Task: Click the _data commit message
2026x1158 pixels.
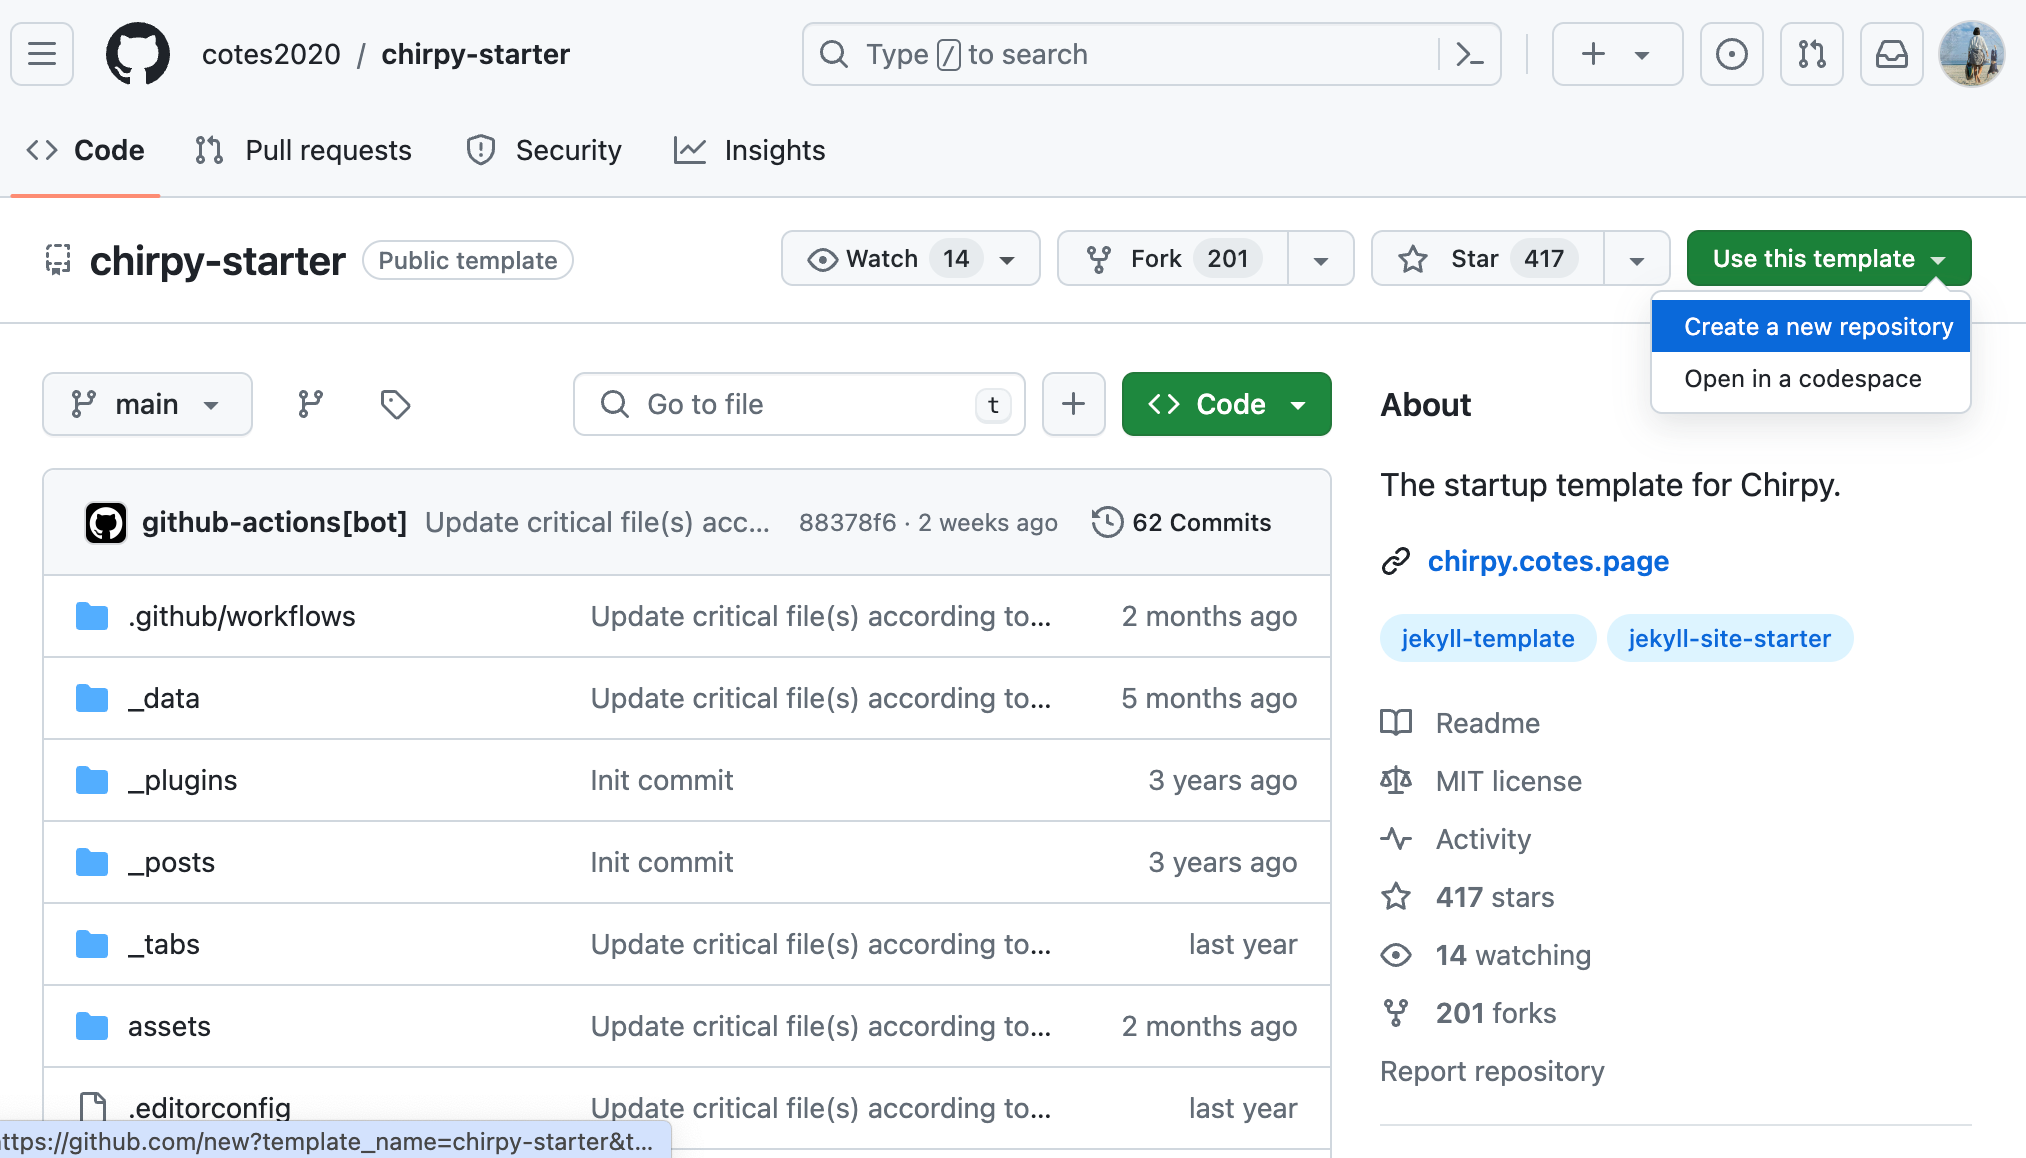Action: pos(820,698)
